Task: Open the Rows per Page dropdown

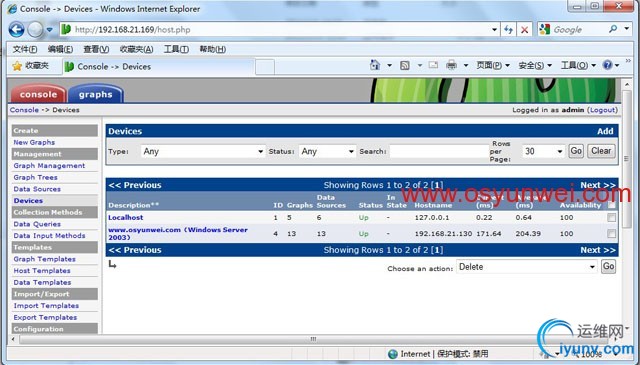Action: pyautogui.click(x=543, y=151)
